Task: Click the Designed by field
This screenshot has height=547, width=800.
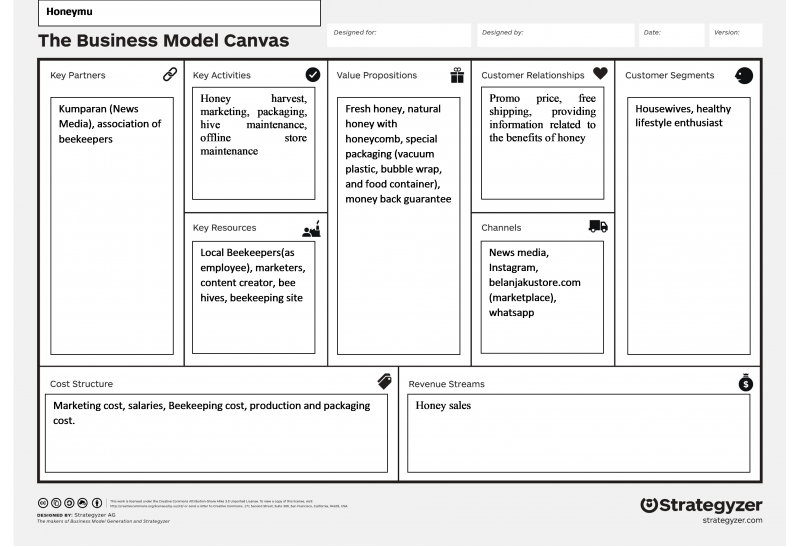Action: pyautogui.click(x=556, y=35)
